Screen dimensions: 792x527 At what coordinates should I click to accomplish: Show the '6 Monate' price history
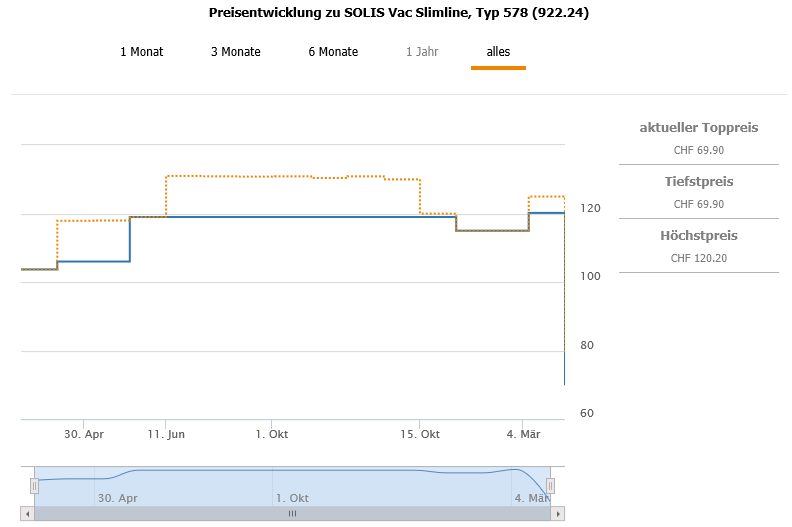pos(333,52)
